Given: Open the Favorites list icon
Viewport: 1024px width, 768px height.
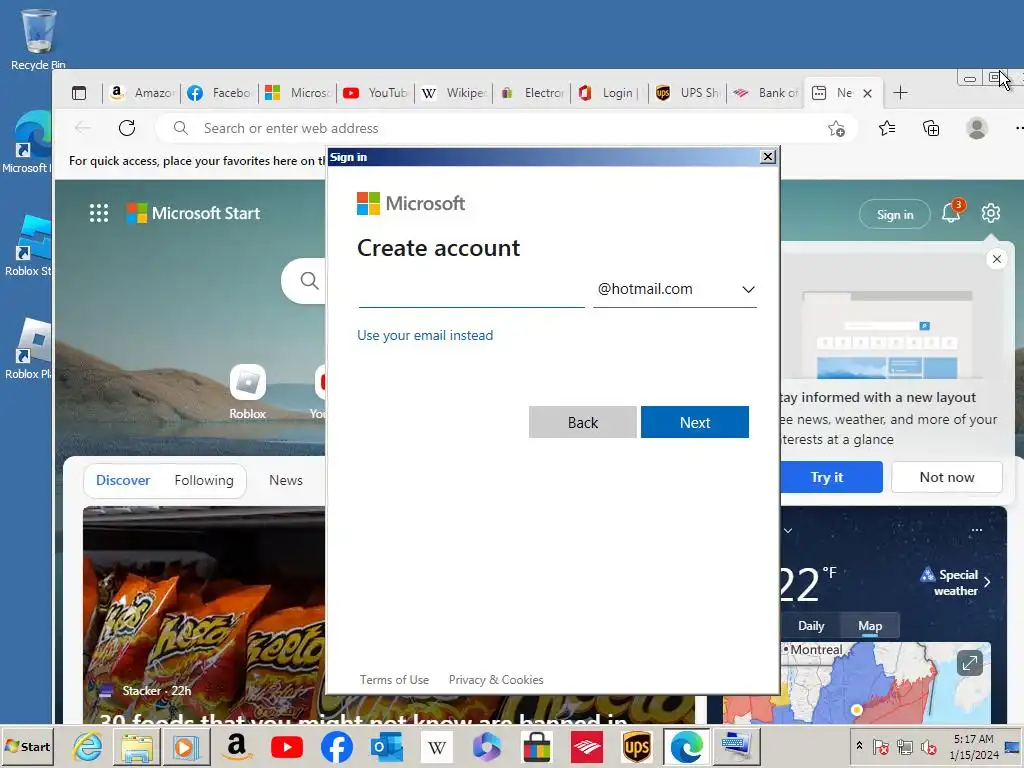Looking at the screenshot, I should tap(887, 128).
